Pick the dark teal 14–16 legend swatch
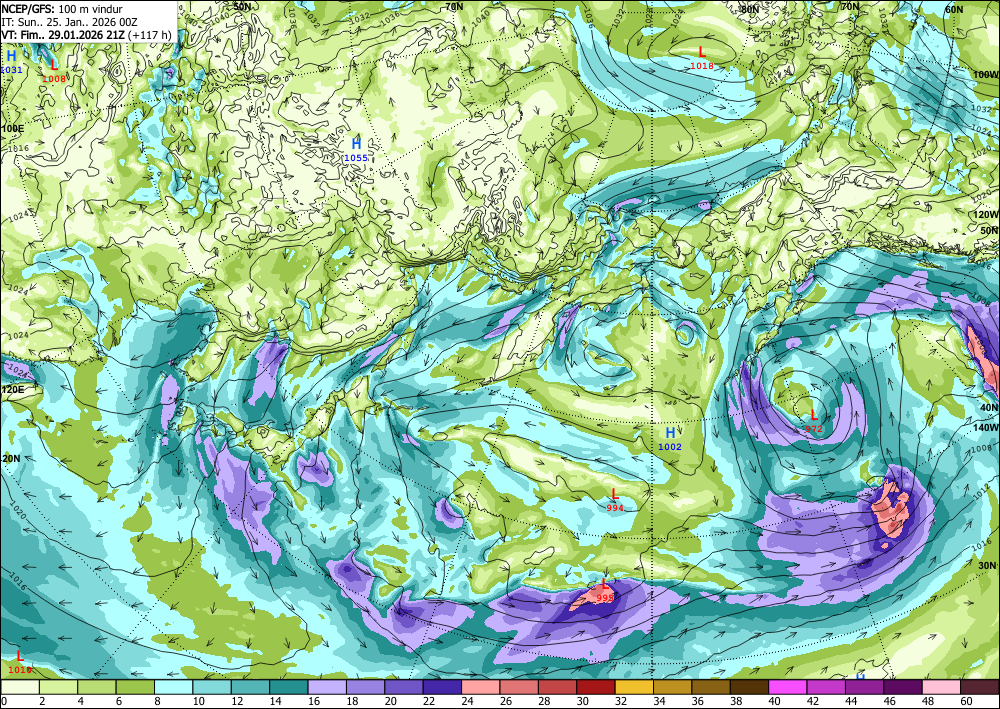 (289, 687)
